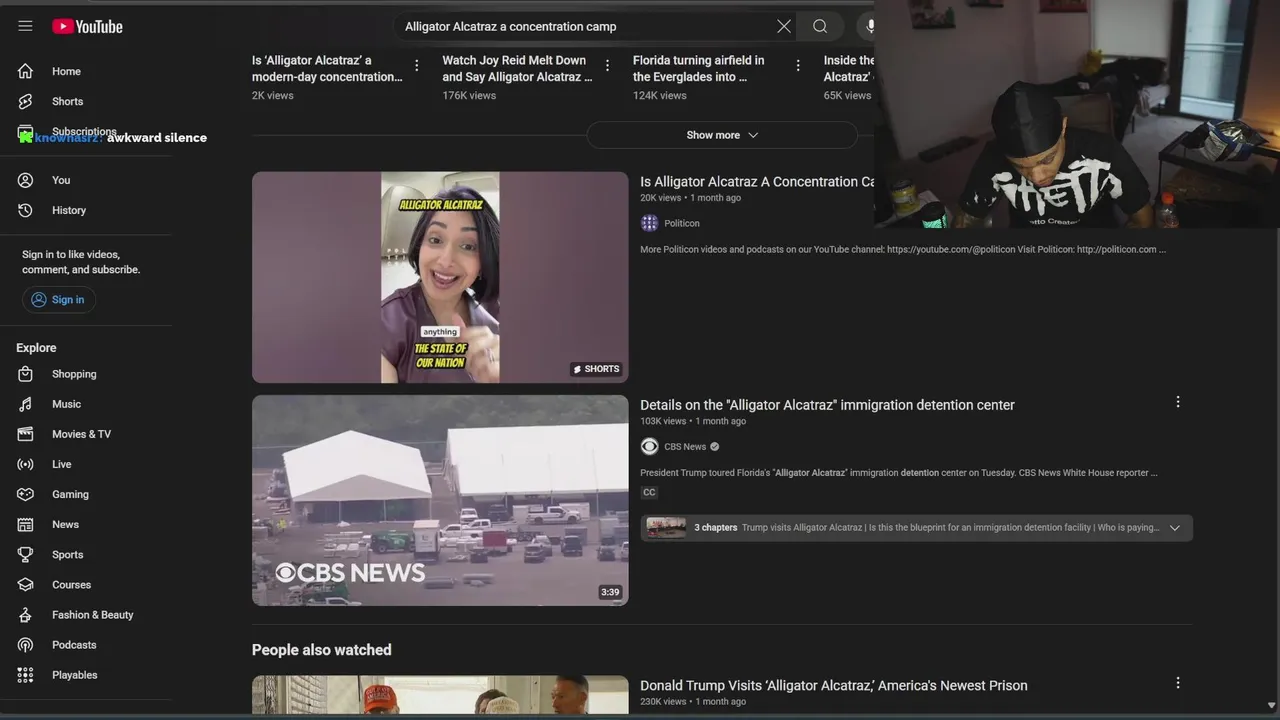Click the YouTube logo

(87, 27)
